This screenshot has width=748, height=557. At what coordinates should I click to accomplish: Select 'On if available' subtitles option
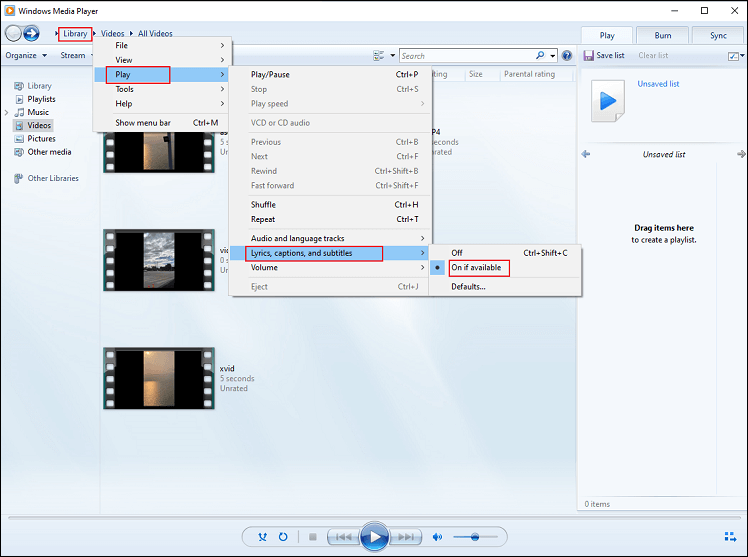[x=479, y=268]
